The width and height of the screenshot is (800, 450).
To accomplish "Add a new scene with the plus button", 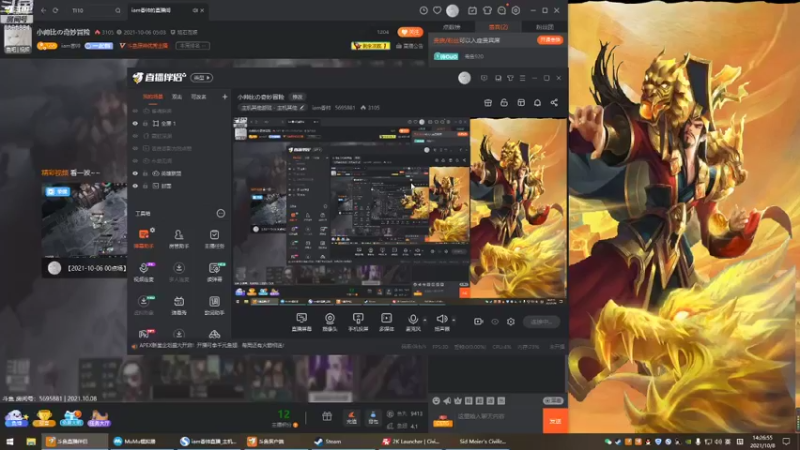I will coord(224,96).
